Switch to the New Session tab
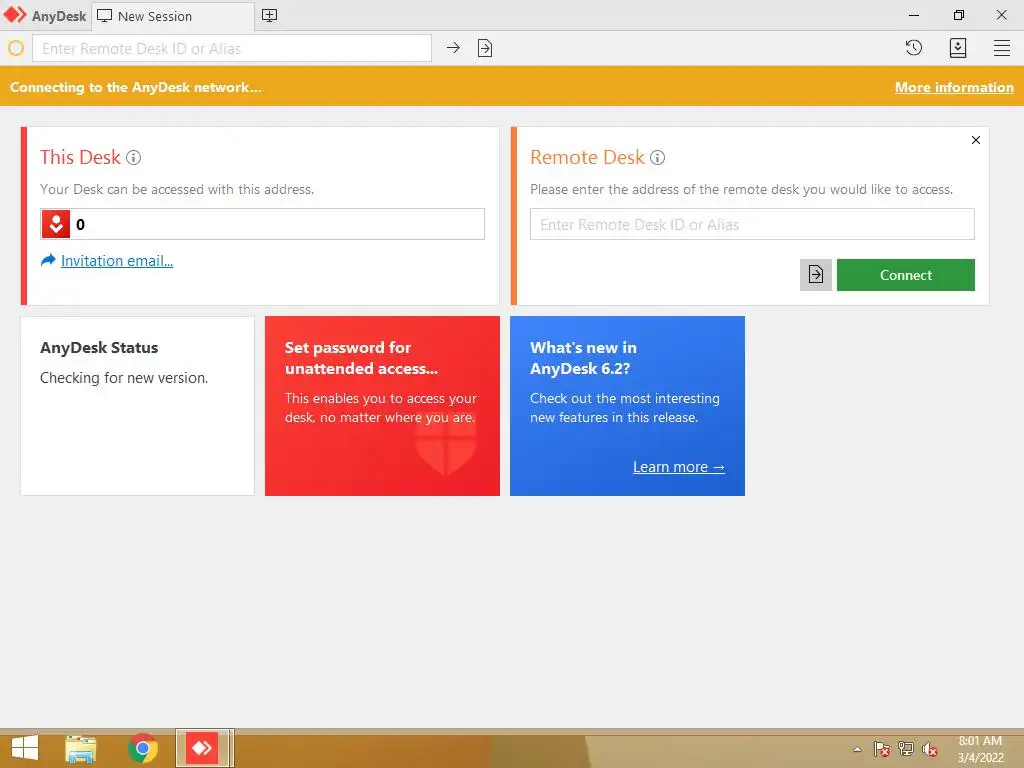 click(172, 16)
